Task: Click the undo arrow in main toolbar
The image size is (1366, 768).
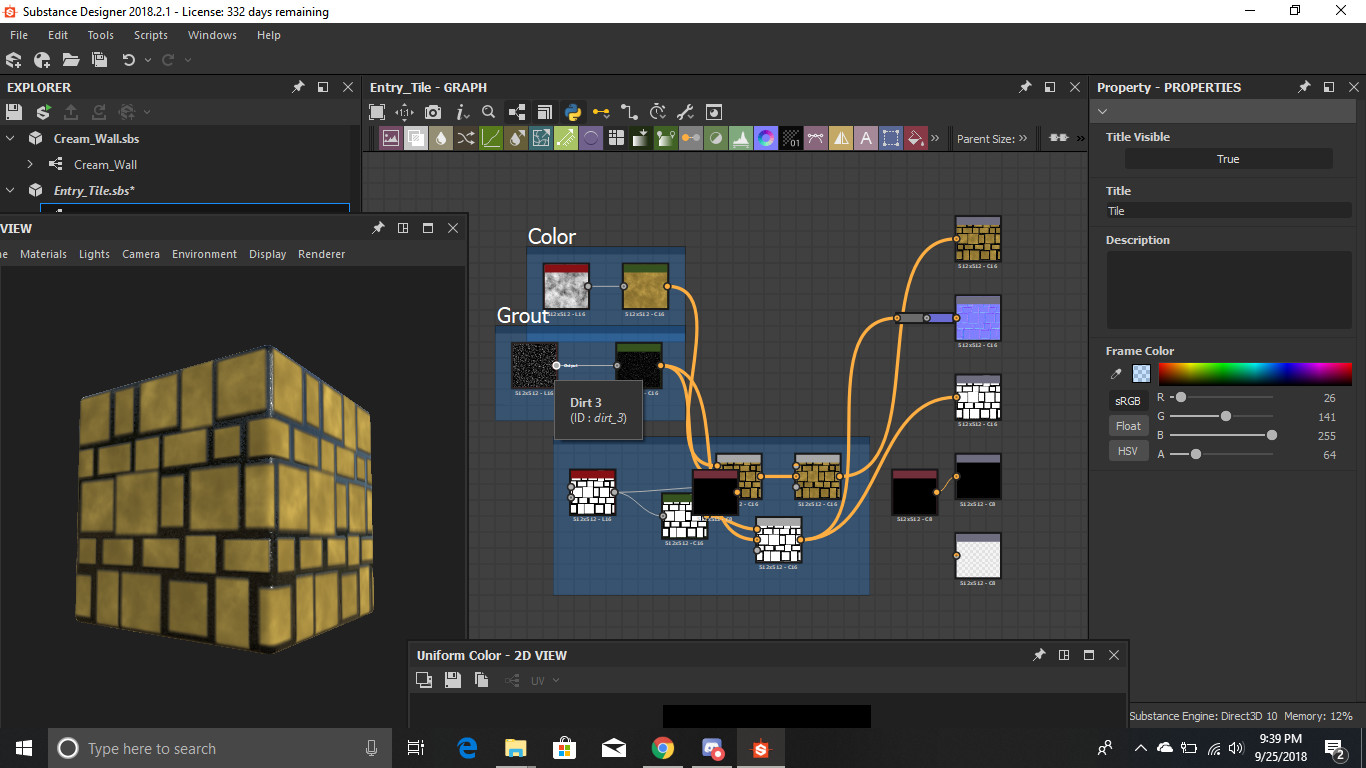Action: tap(128, 60)
